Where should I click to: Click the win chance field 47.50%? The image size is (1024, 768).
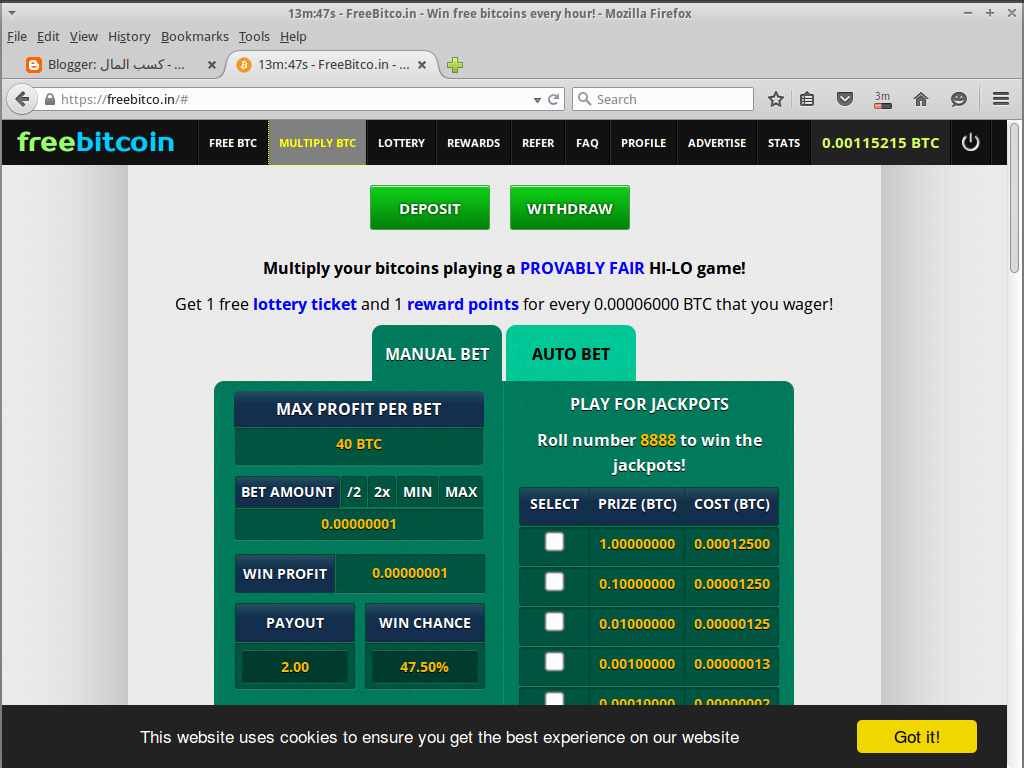click(x=424, y=667)
